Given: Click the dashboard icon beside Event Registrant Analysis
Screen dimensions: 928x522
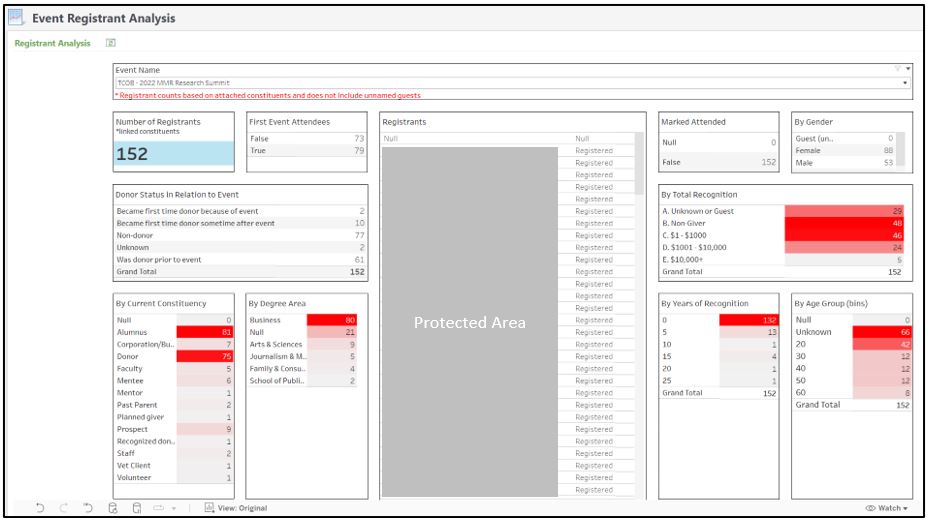Looking at the screenshot, I should click(16, 17).
